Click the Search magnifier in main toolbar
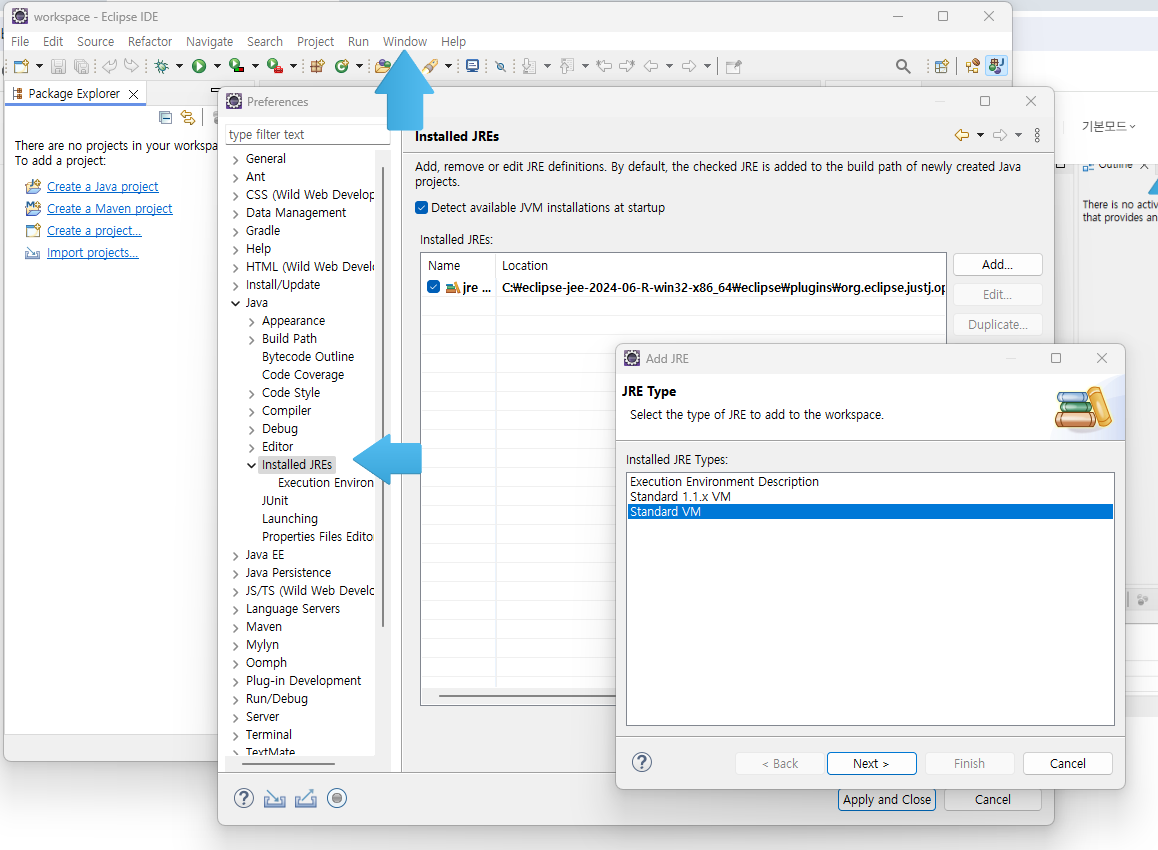This screenshot has width=1158, height=850. click(x=902, y=66)
